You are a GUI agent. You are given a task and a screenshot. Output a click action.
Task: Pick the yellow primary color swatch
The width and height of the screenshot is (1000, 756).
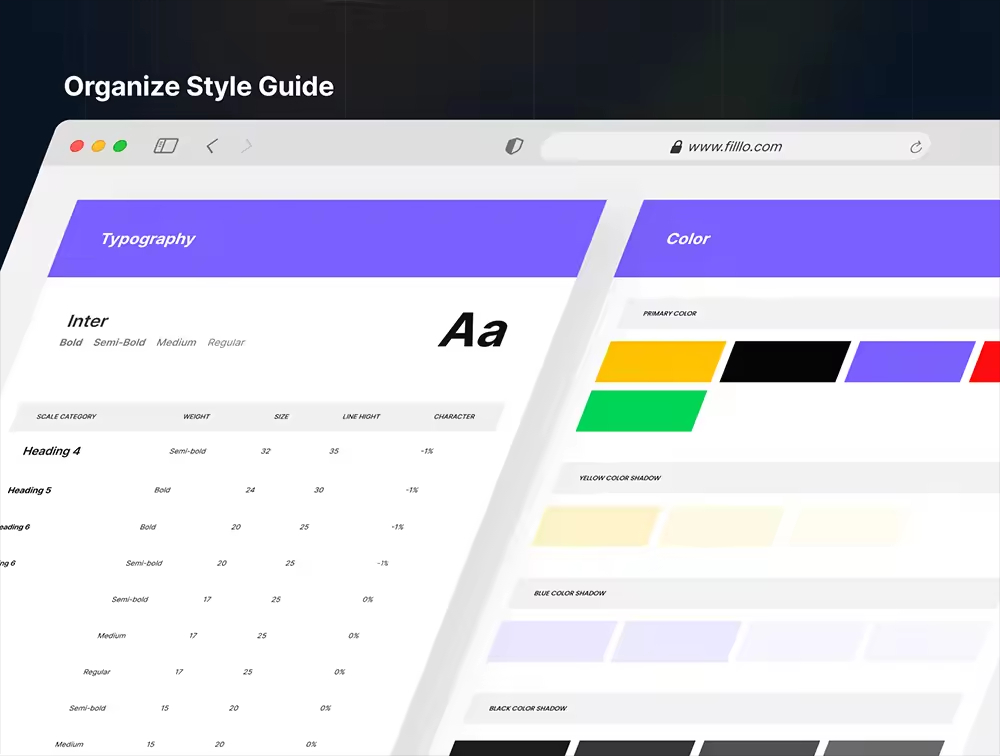point(661,362)
